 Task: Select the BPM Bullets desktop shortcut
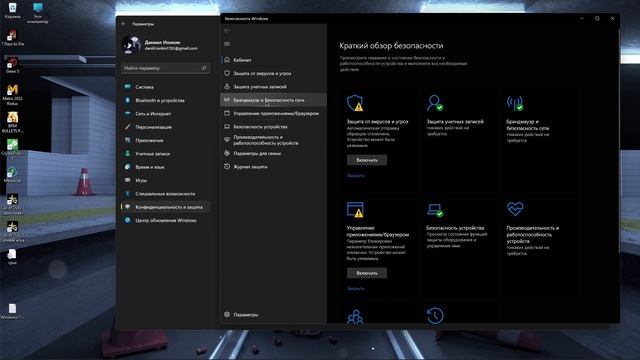click(12, 122)
